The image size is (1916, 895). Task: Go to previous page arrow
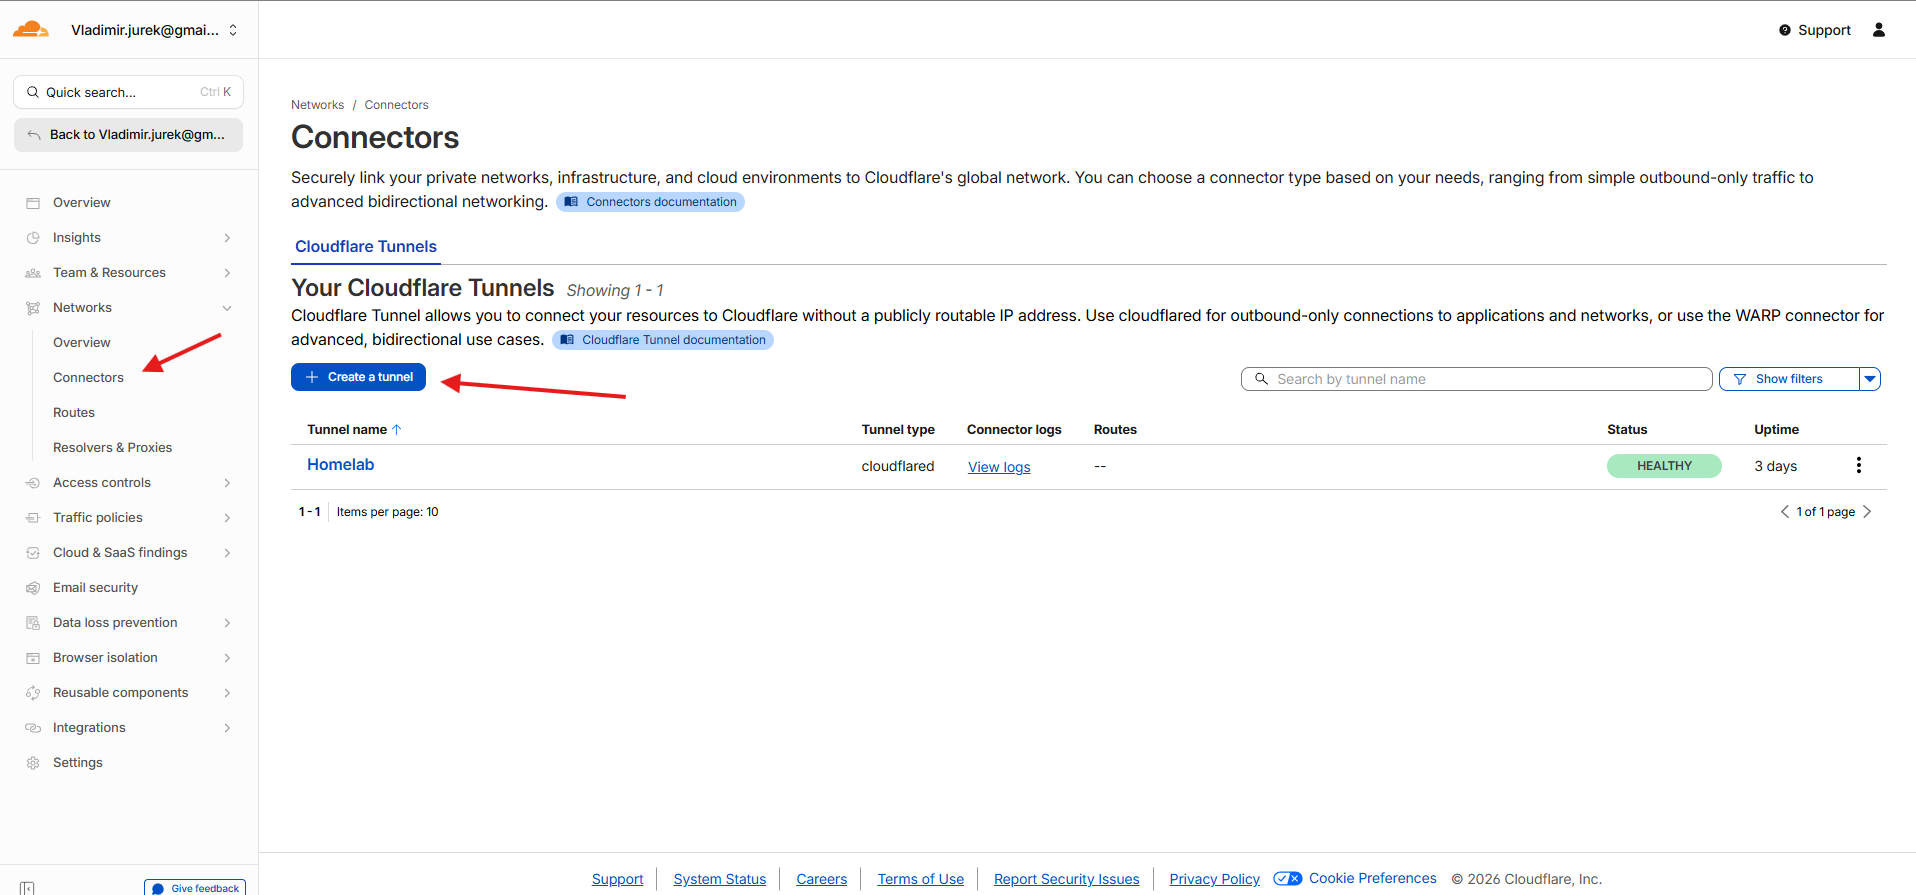tap(1785, 512)
